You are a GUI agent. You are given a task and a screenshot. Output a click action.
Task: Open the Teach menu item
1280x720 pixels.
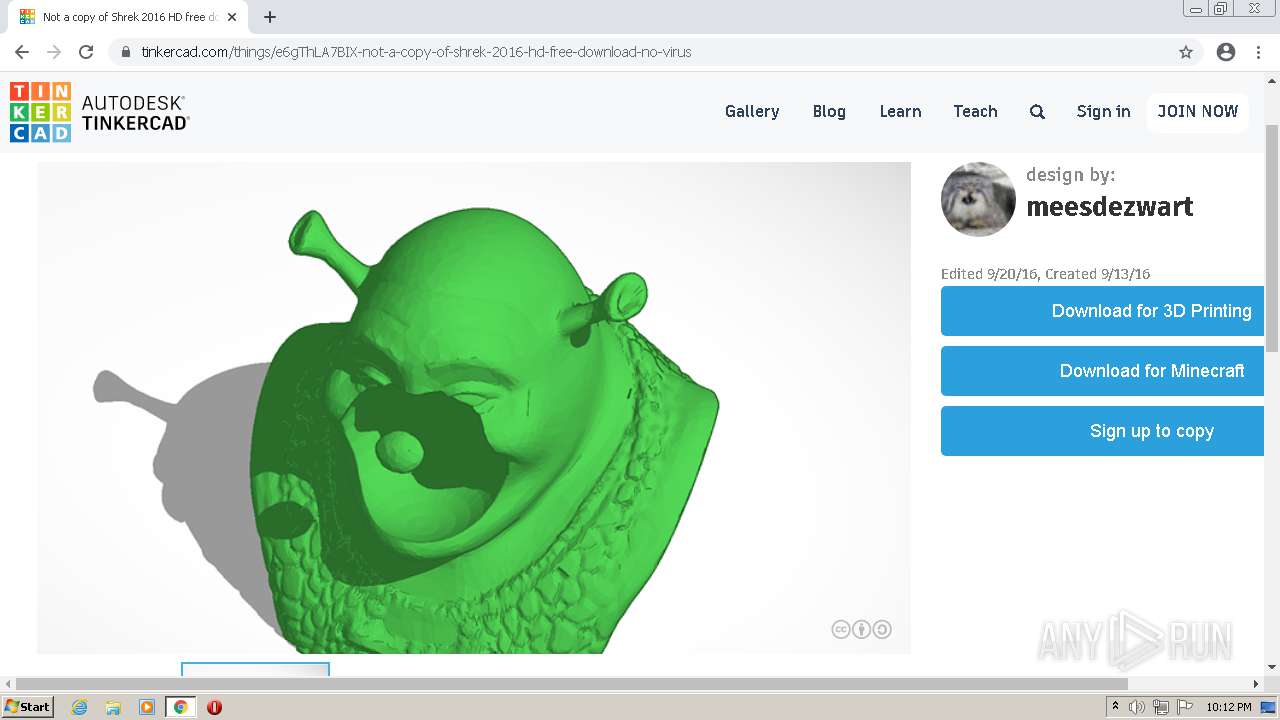[x=975, y=112]
